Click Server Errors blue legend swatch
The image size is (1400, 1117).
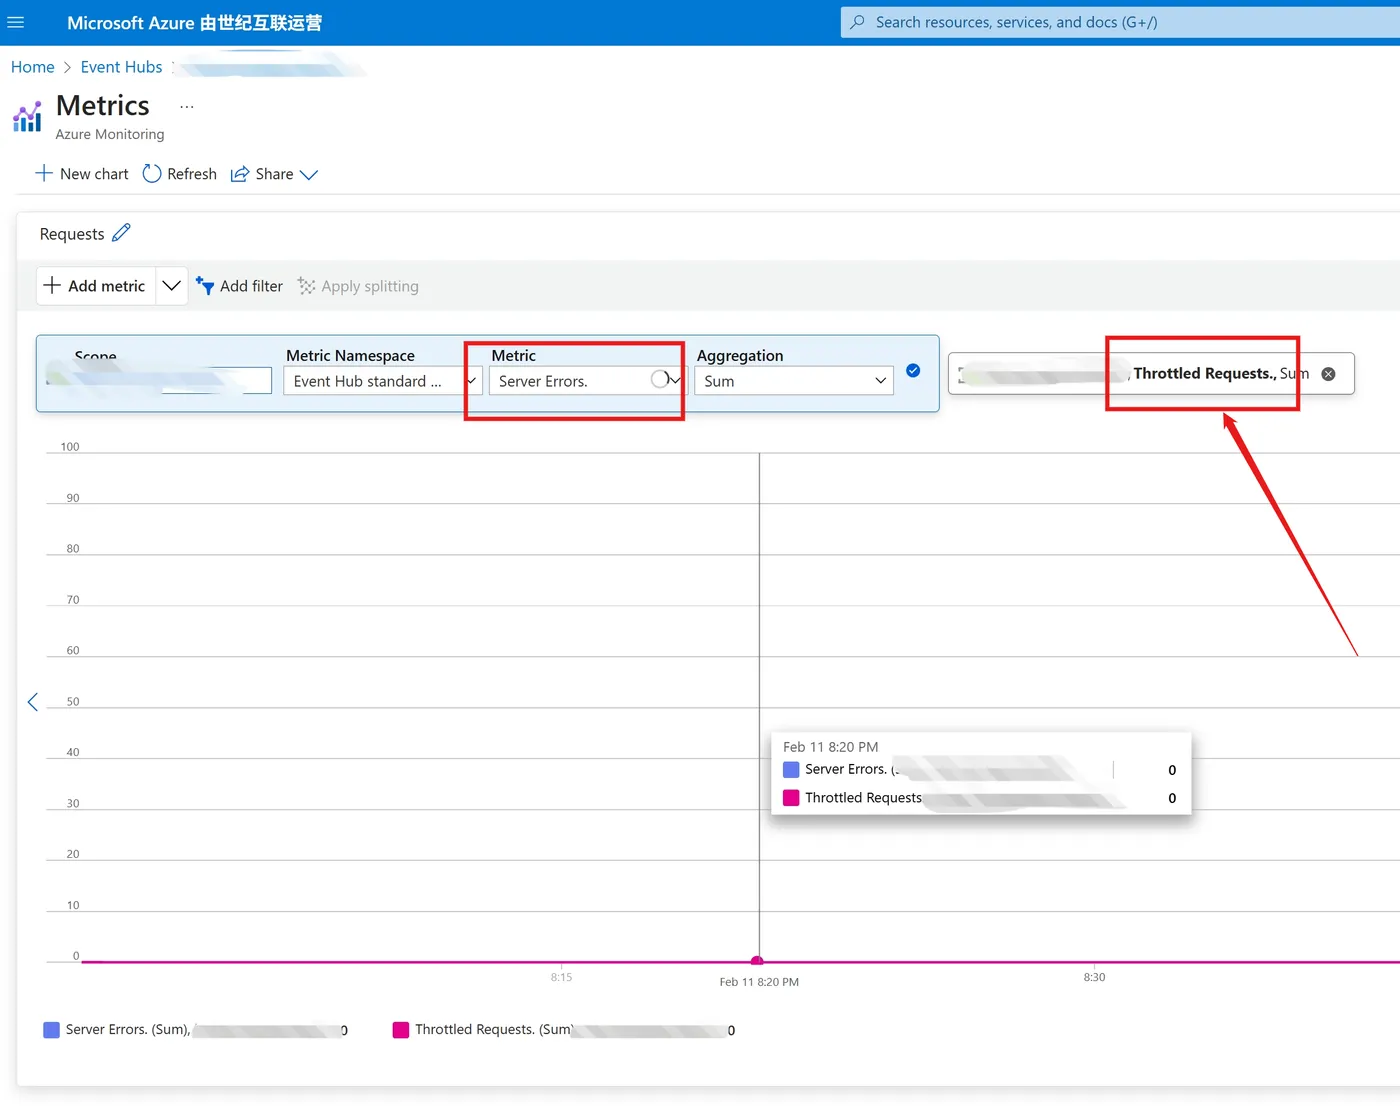(x=52, y=1030)
